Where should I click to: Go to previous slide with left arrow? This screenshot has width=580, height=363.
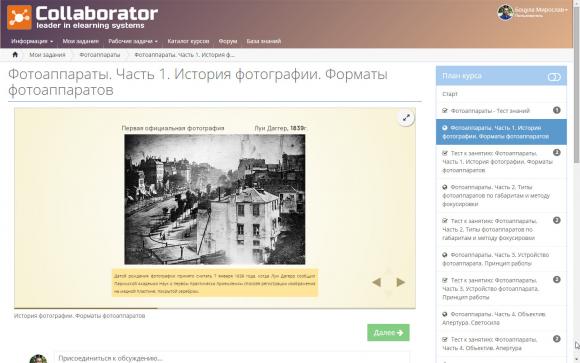[377, 282]
